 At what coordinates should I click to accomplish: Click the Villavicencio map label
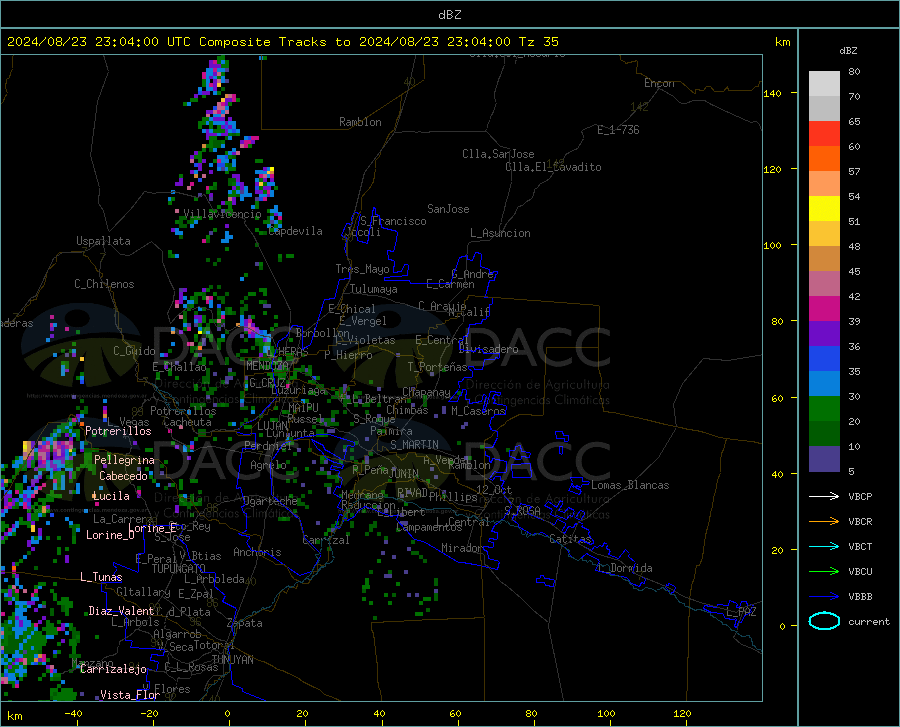point(222,214)
